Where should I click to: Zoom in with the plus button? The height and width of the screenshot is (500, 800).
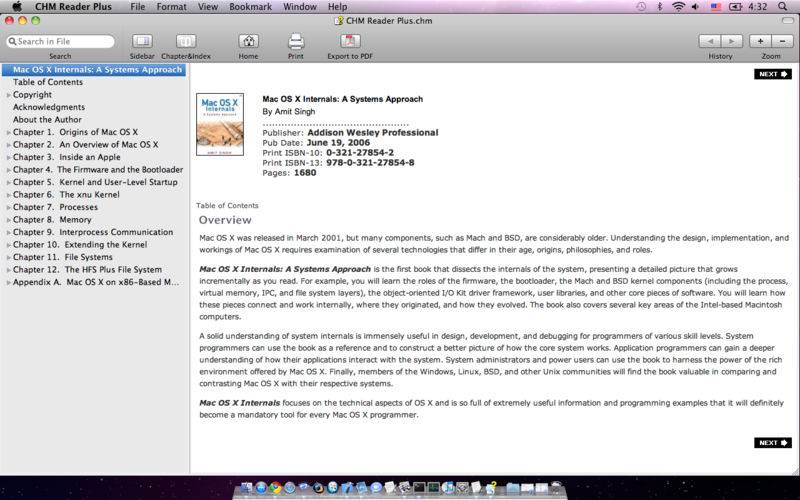tap(760, 41)
